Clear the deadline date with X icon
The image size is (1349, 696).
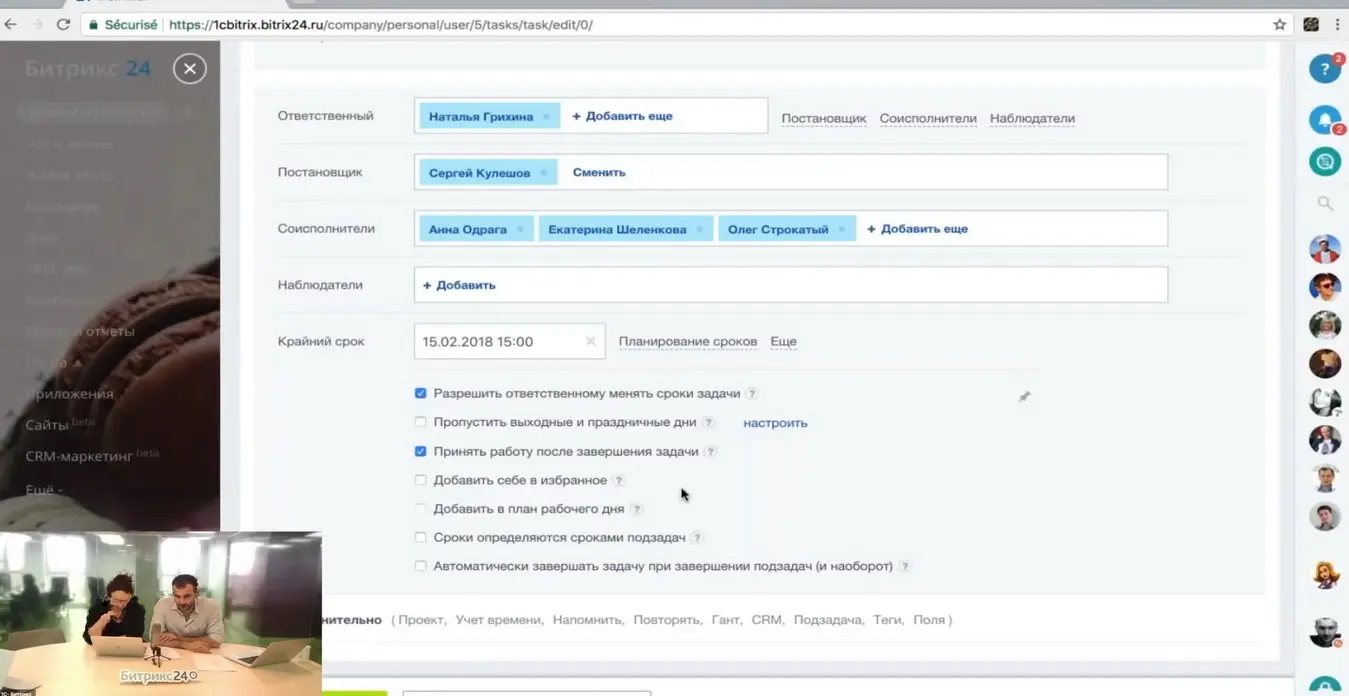[590, 342]
